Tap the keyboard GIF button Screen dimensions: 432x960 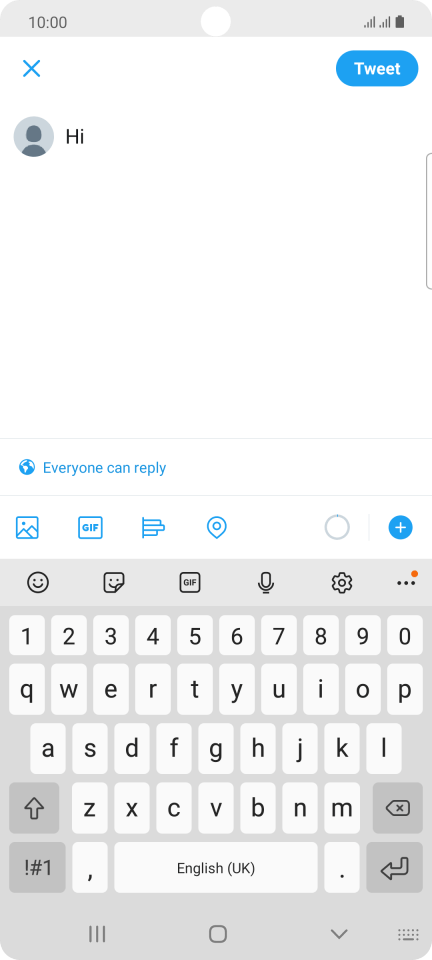[x=190, y=582]
